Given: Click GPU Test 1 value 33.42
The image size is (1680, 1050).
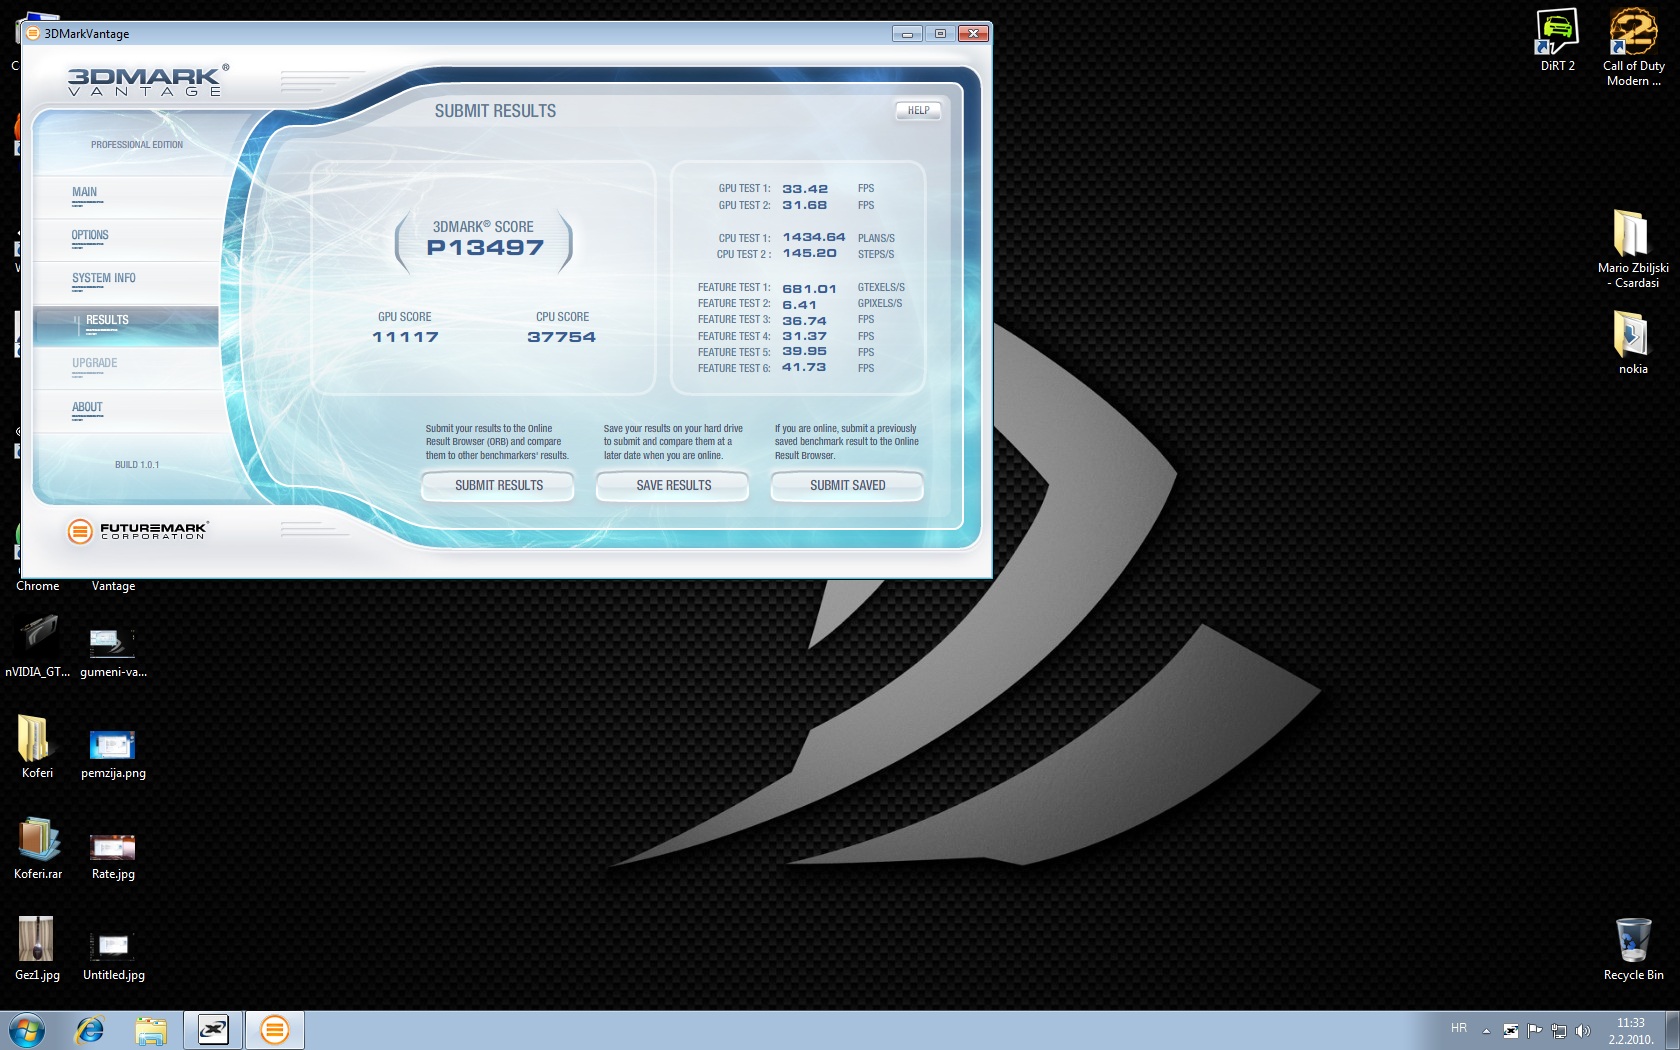Looking at the screenshot, I should tap(805, 189).
